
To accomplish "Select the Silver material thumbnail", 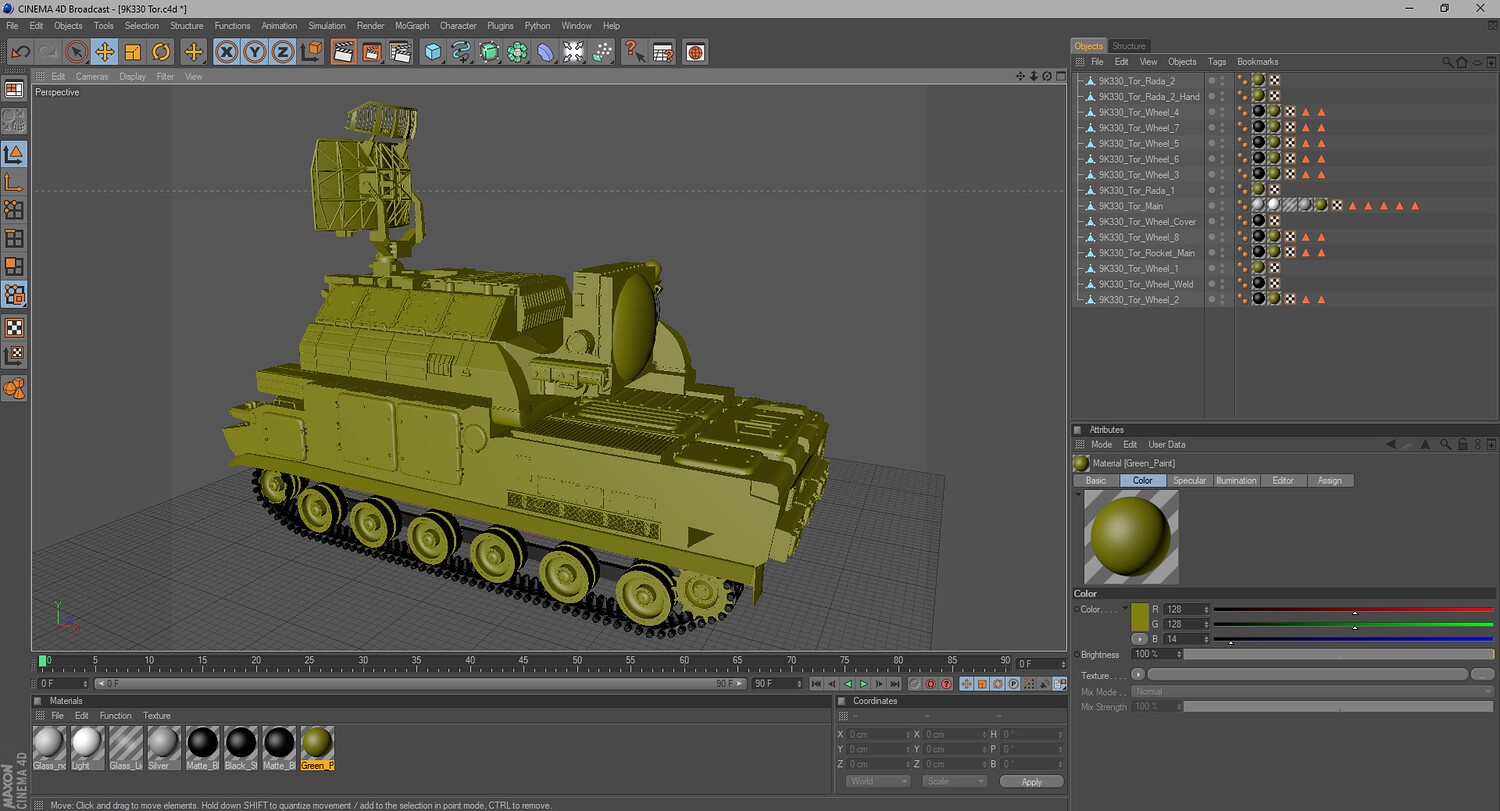I will (x=164, y=748).
